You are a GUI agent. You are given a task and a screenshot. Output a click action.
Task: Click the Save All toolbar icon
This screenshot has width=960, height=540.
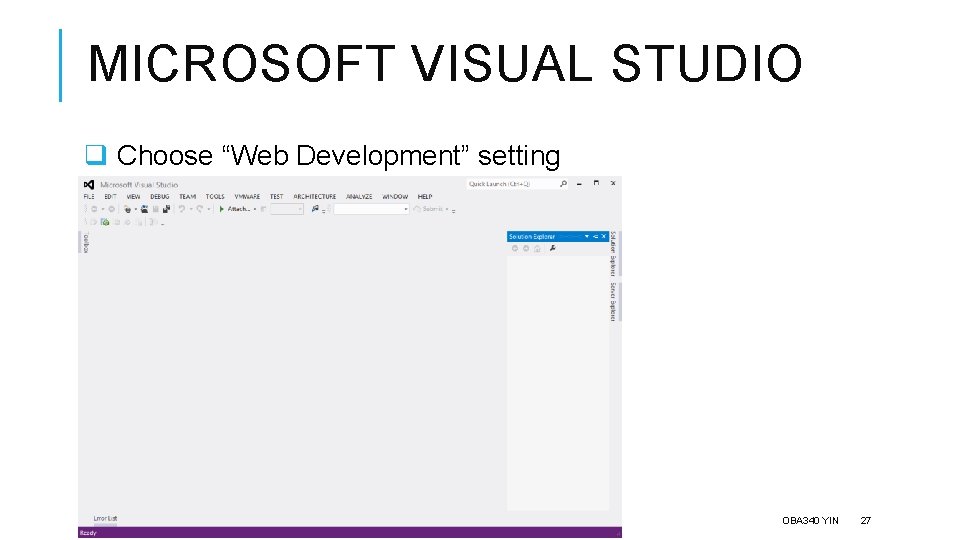pos(167,209)
